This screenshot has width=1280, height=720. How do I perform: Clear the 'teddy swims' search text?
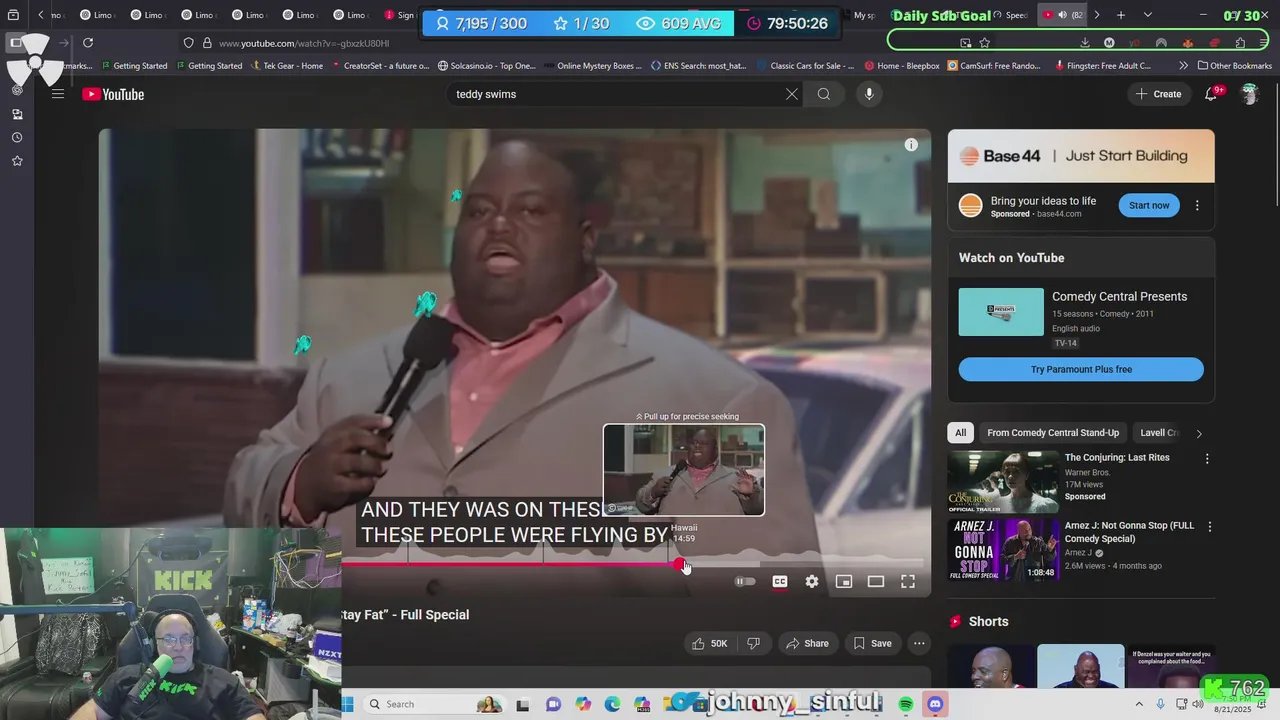(792, 94)
